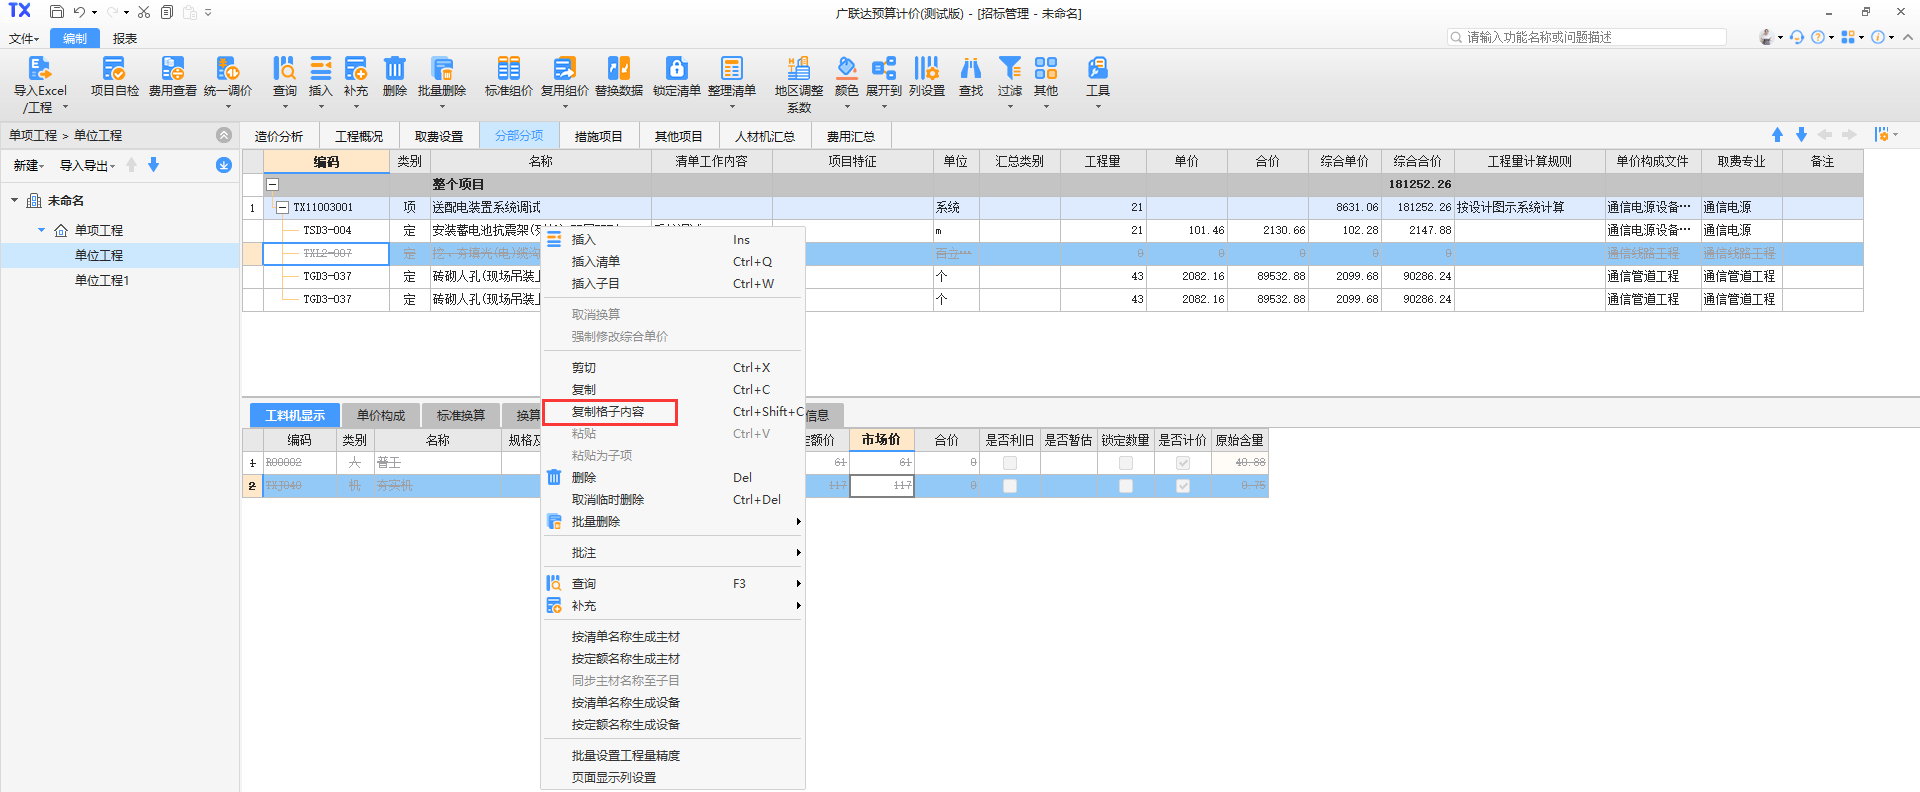Open the 替换数据 tool

(618, 69)
